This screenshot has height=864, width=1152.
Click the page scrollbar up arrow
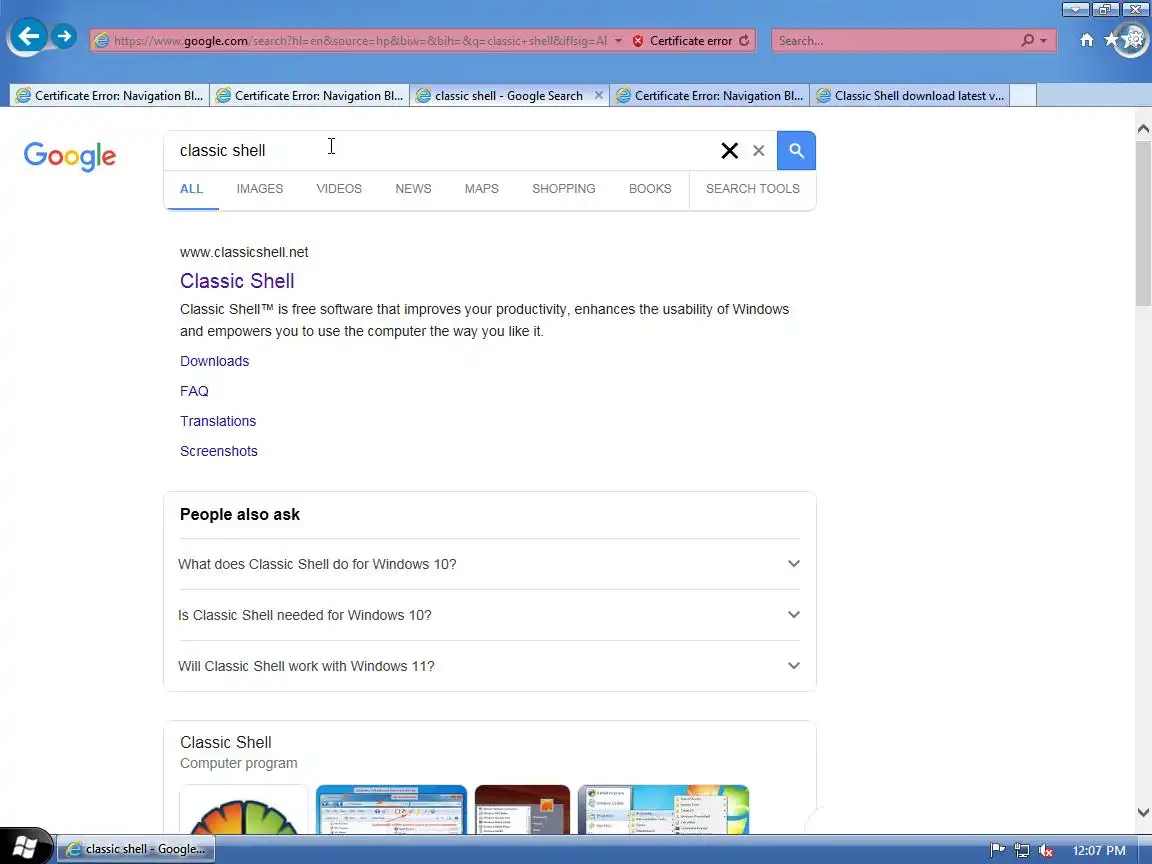point(1143,129)
